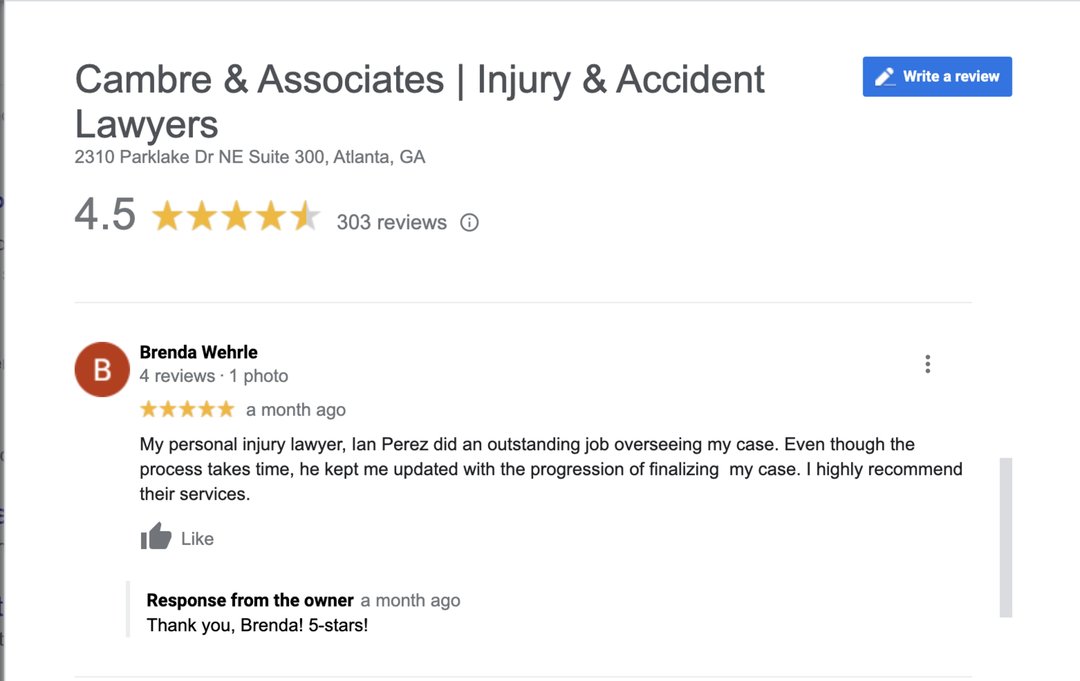Click the info icon beside 303 reviews

click(x=469, y=223)
